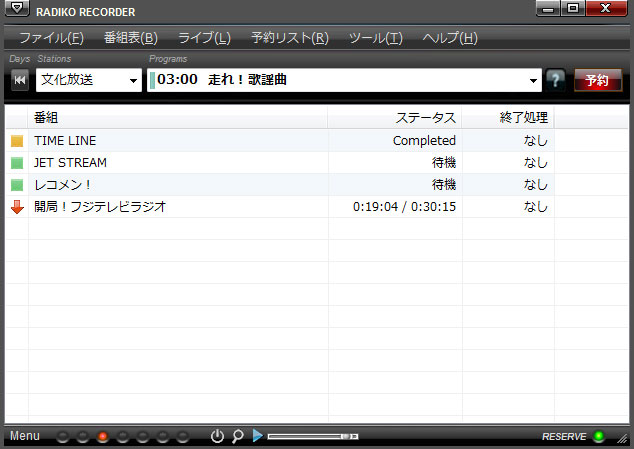The image size is (634, 449).
Task: Click the red lit indicator light
Action: coord(103,436)
